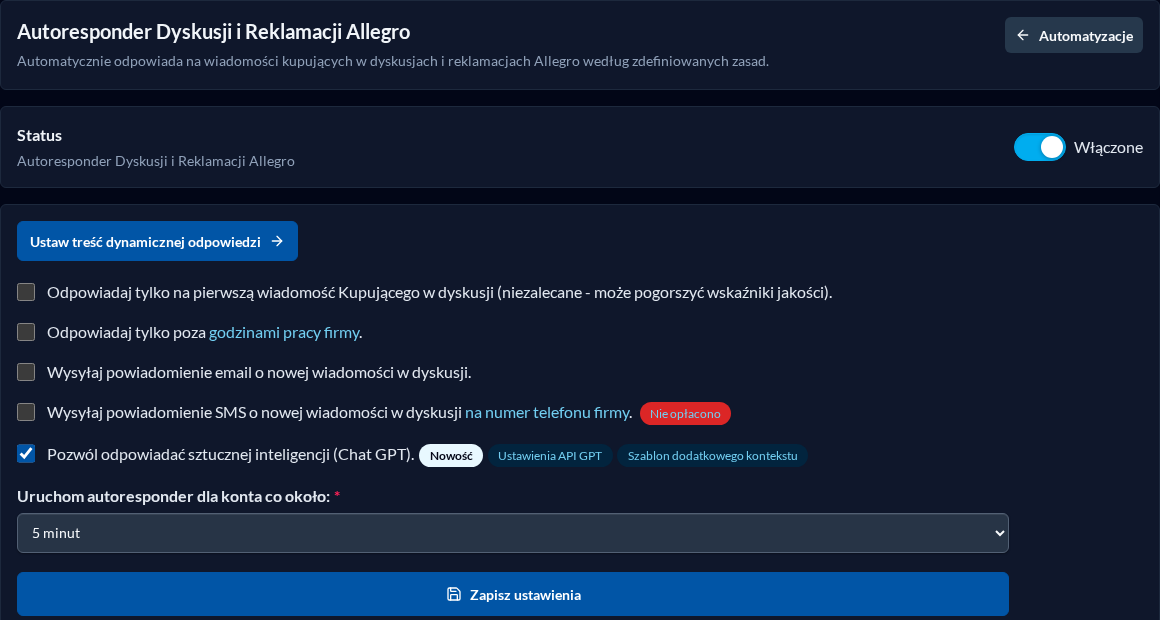This screenshot has width=1160, height=620.
Task: Click Zapisz ustawienia button
Action: point(513,594)
